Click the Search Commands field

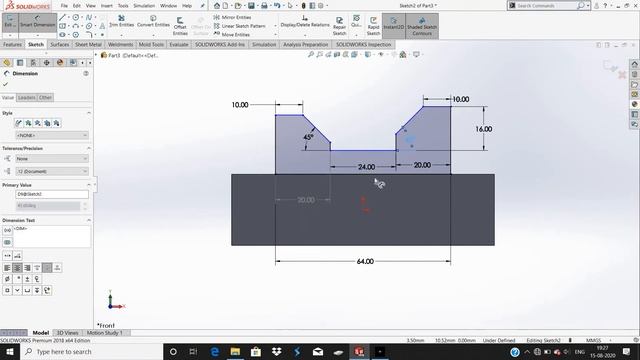coord(546,6)
